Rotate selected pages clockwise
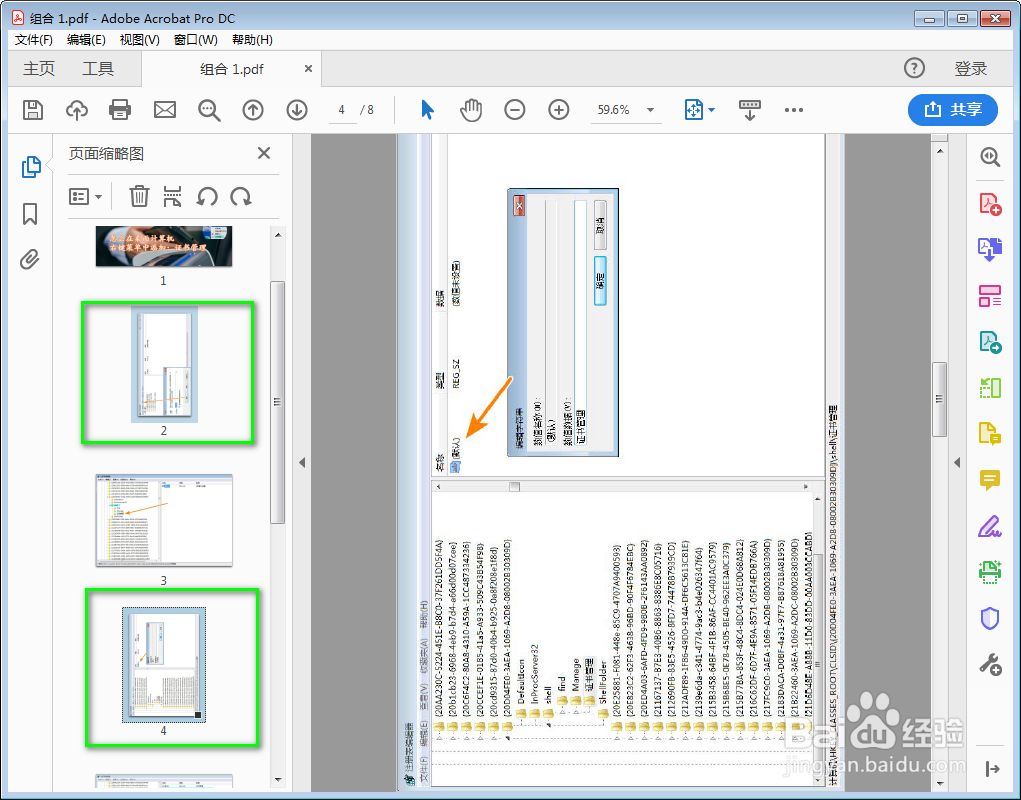Screen dimensions: 1021x800 [x=241, y=196]
